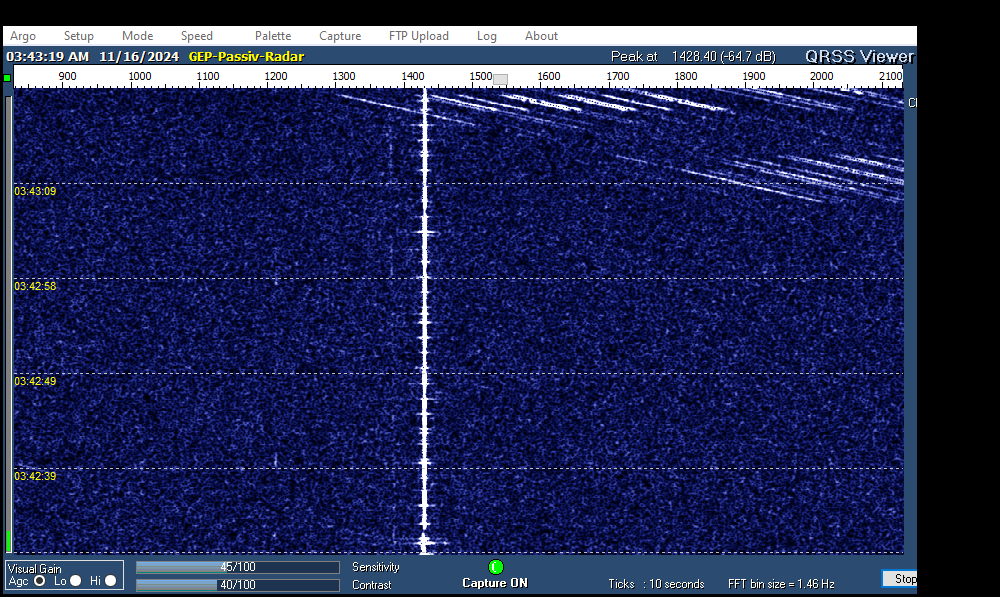This screenshot has width=1000, height=597.
Task: Open the Speed menu
Action: coord(196,36)
